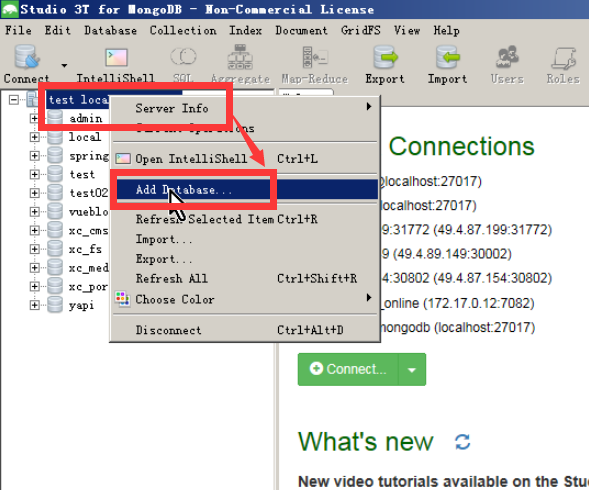589x490 pixels.
Task: Click the Choose Color palette icon
Action: click(123, 299)
